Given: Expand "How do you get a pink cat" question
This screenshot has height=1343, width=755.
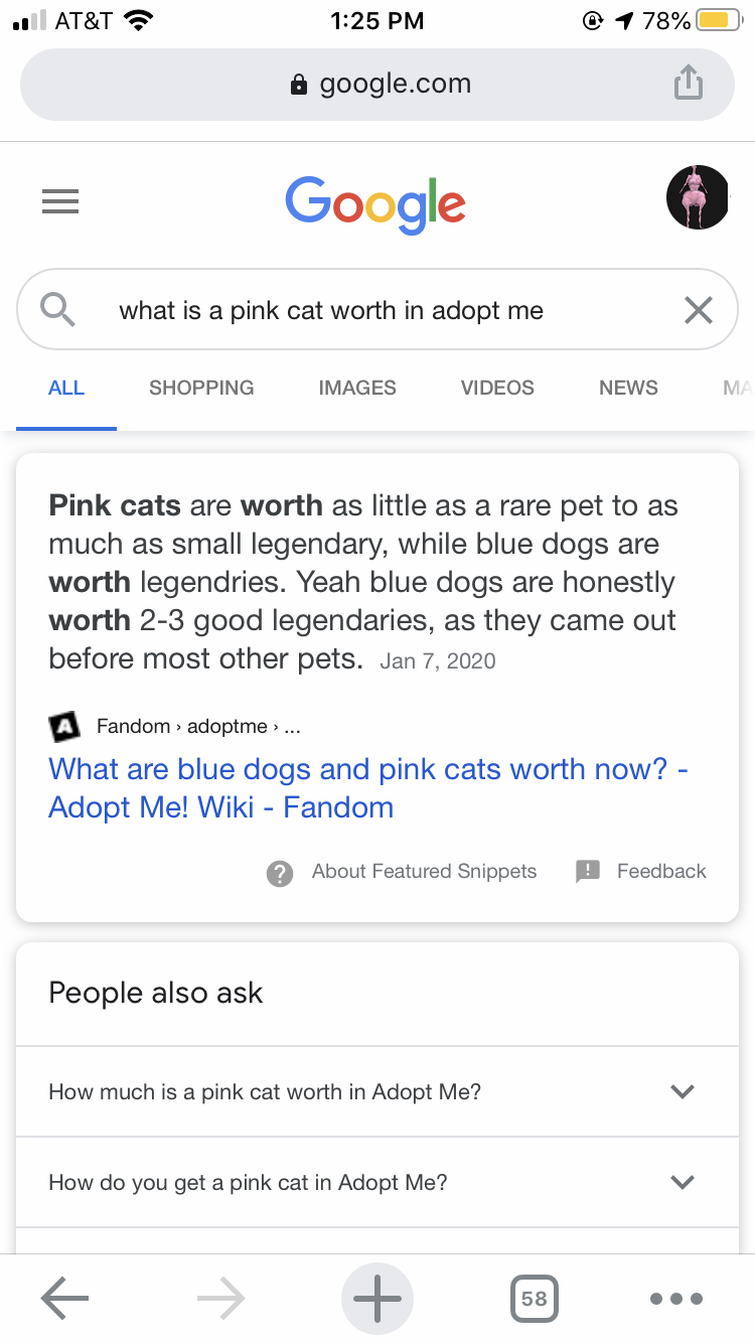Looking at the screenshot, I should (377, 1182).
